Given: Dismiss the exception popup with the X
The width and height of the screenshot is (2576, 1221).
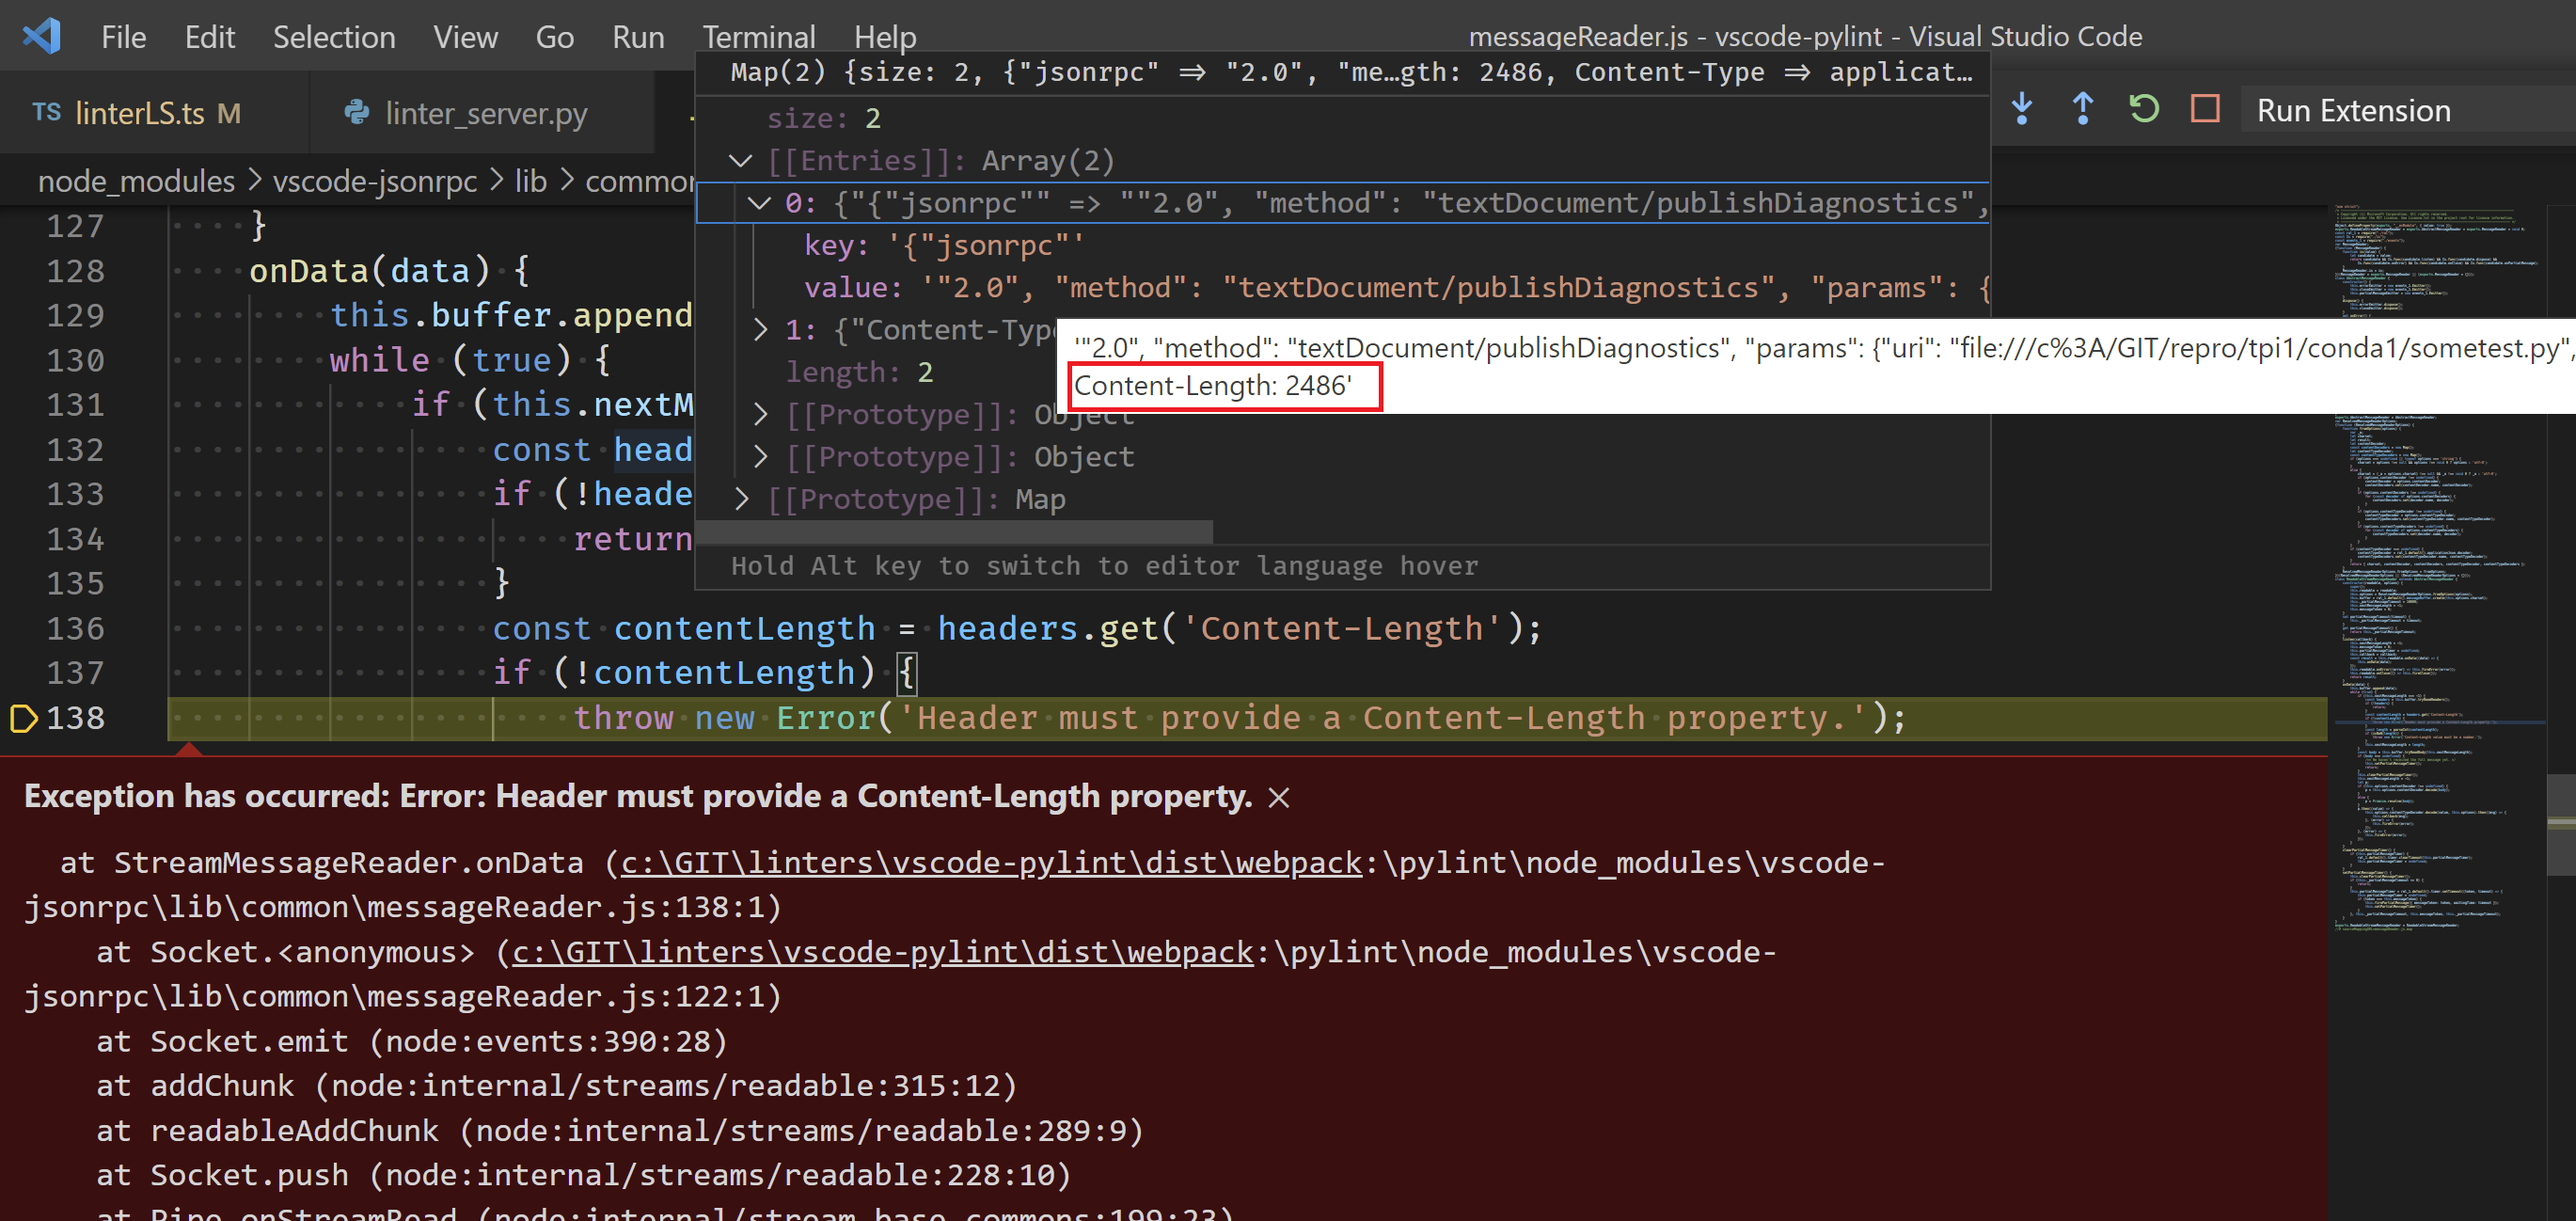Looking at the screenshot, I should (1280, 797).
